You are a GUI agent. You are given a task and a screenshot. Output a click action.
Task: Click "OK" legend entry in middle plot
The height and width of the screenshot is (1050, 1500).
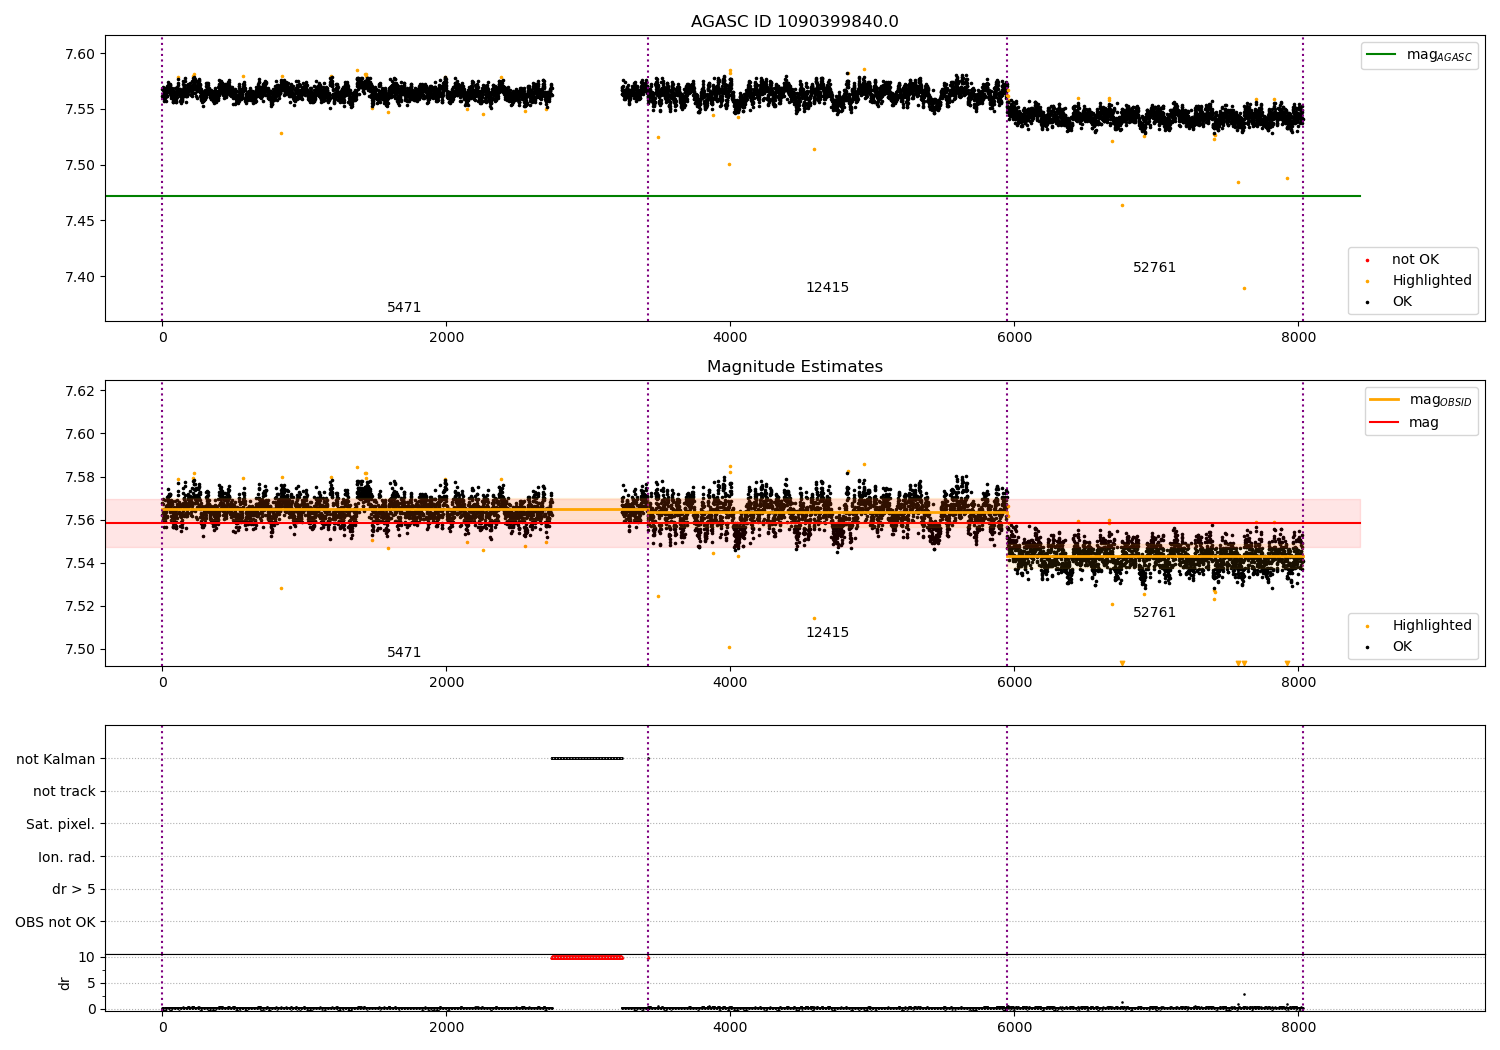pos(1402,646)
